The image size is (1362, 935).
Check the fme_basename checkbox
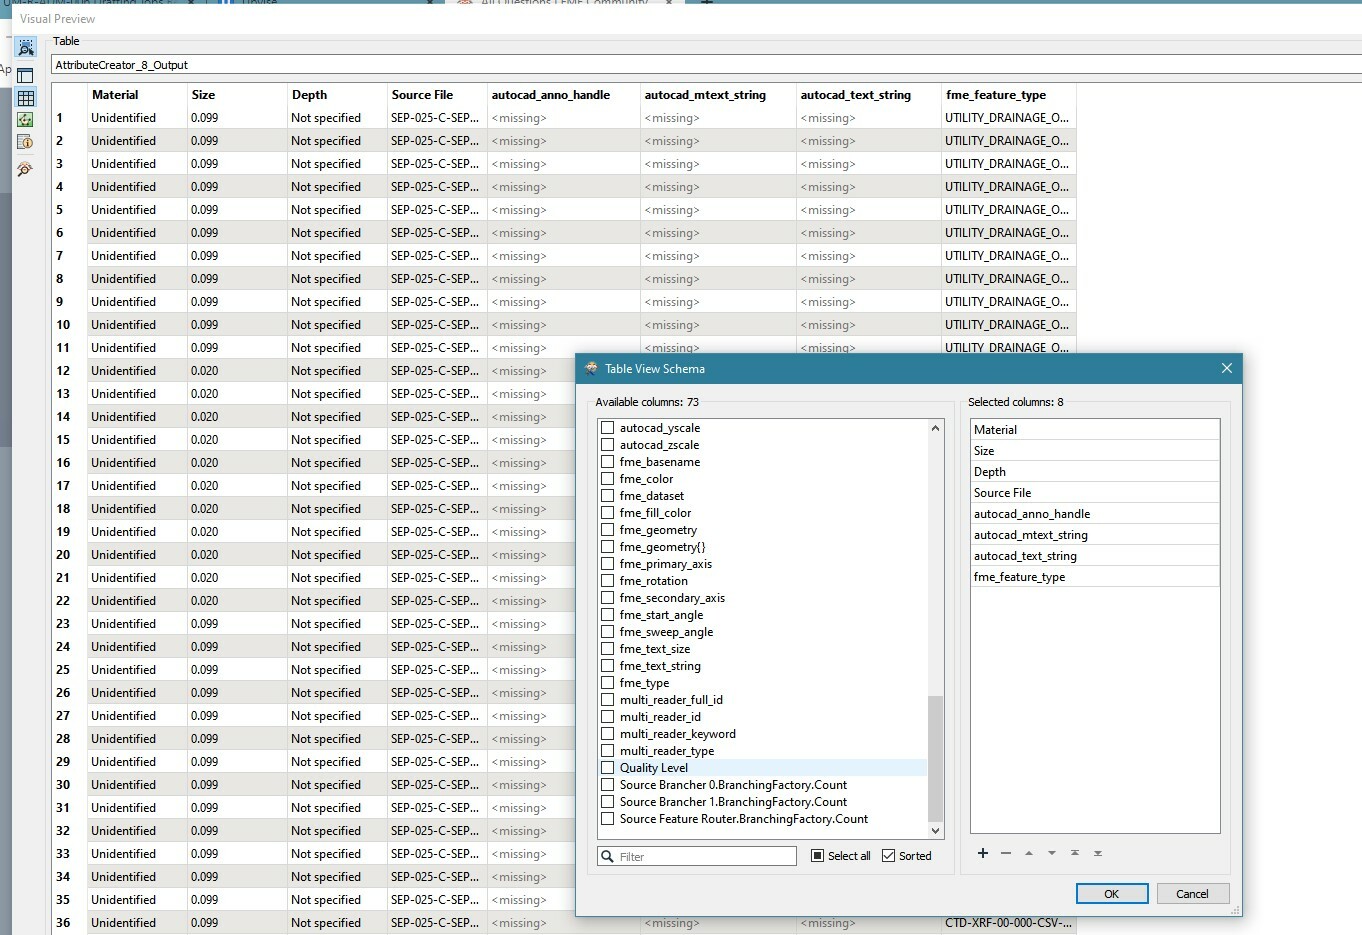click(607, 461)
